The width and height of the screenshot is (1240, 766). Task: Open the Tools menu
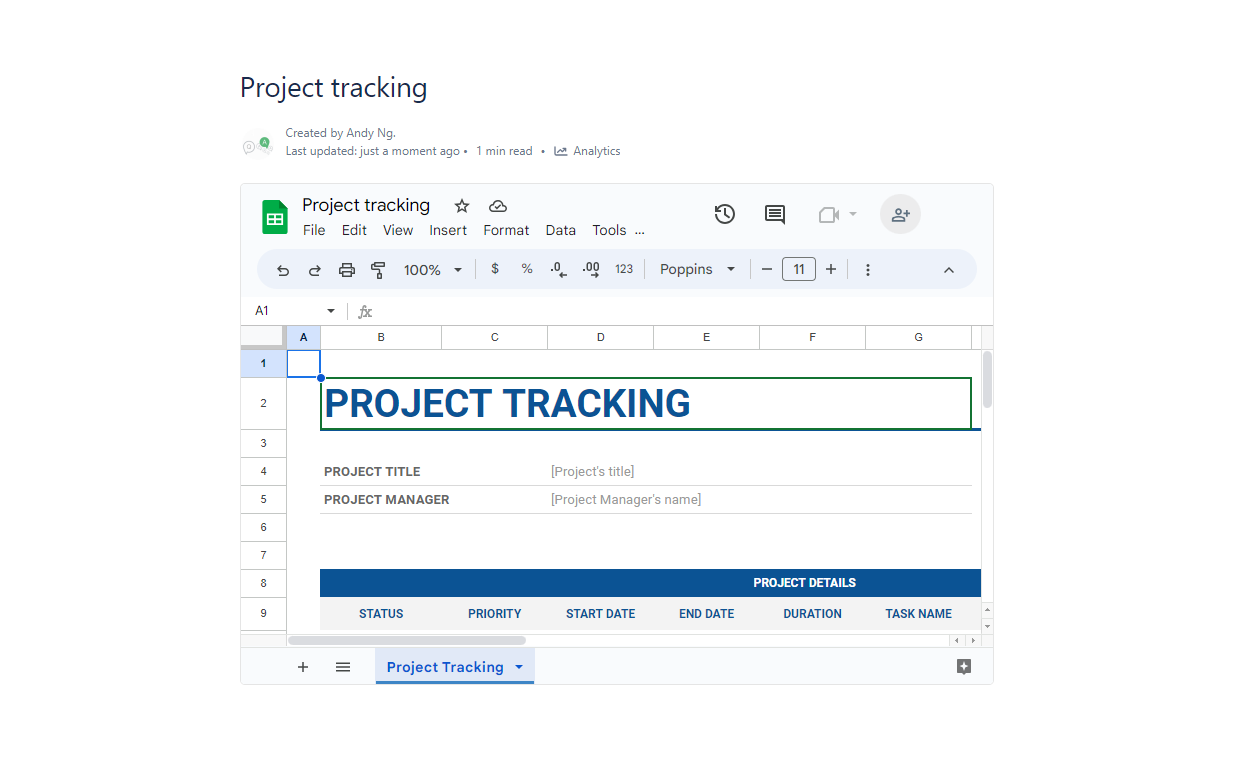point(609,230)
